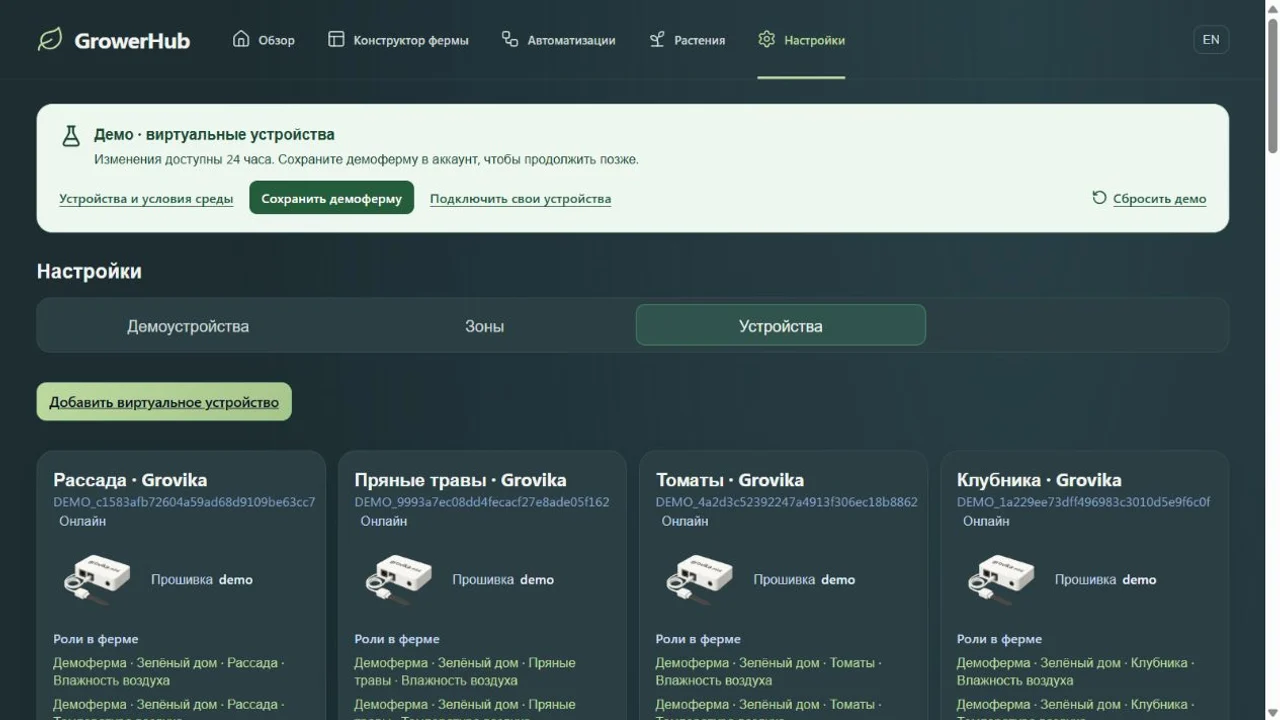Open the Обзор navigation item
The width and height of the screenshot is (1280, 720).
[x=264, y=40]
